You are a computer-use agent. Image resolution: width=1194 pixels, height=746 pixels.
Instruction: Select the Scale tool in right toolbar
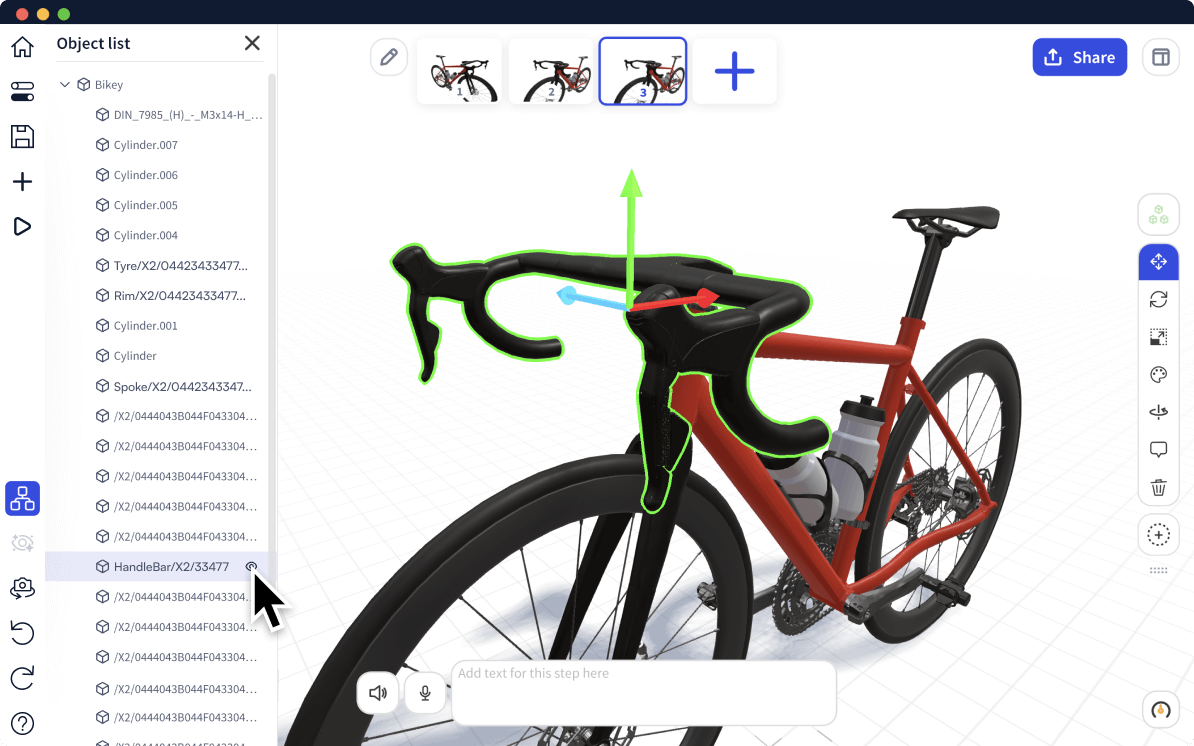click(x=1158, y=337)
